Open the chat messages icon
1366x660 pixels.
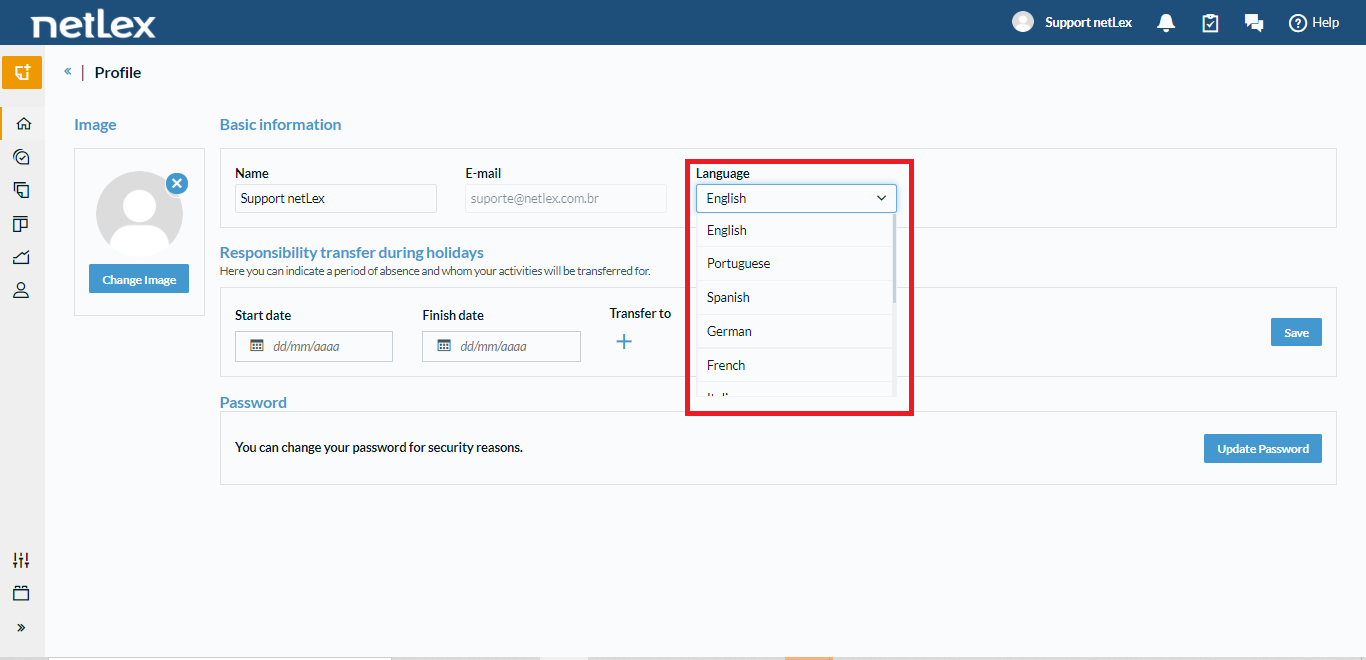[x=1254, y=23]
